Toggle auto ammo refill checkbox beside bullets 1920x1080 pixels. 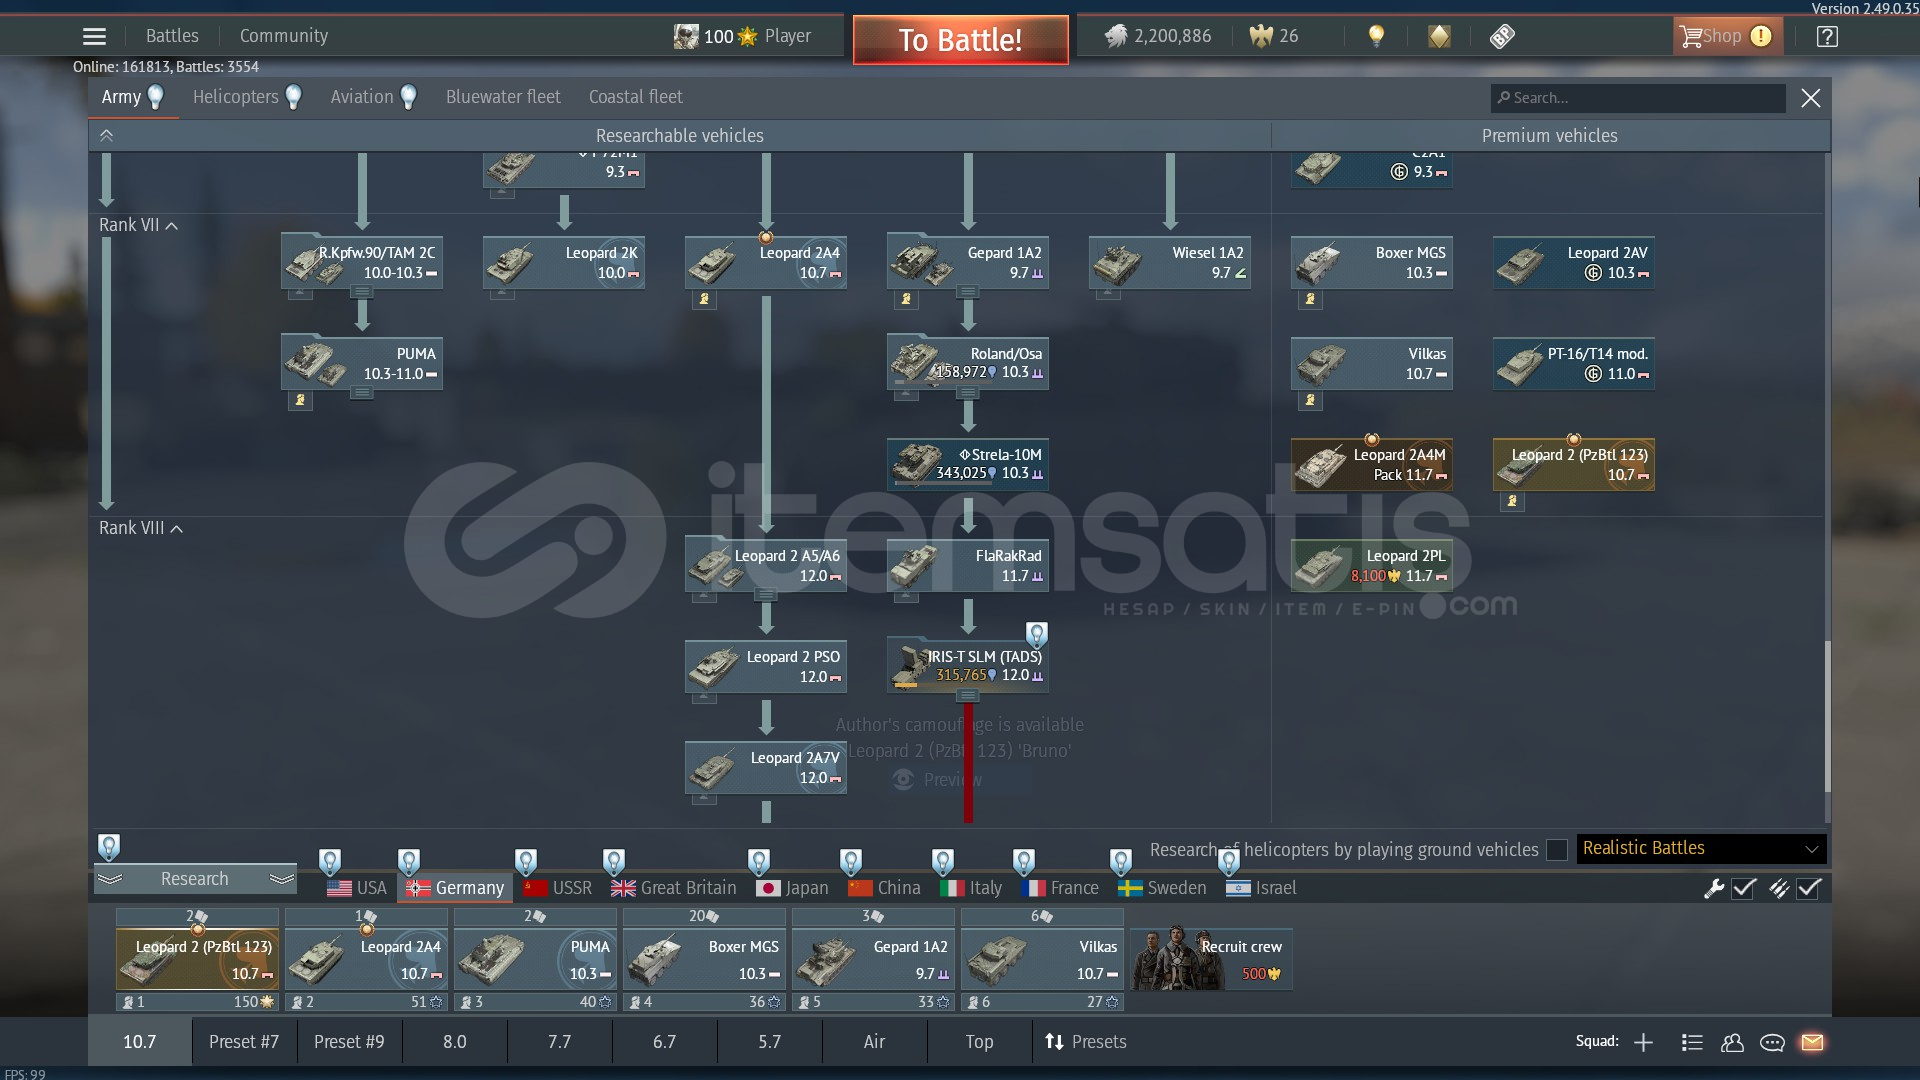[x=1809, y=888]
